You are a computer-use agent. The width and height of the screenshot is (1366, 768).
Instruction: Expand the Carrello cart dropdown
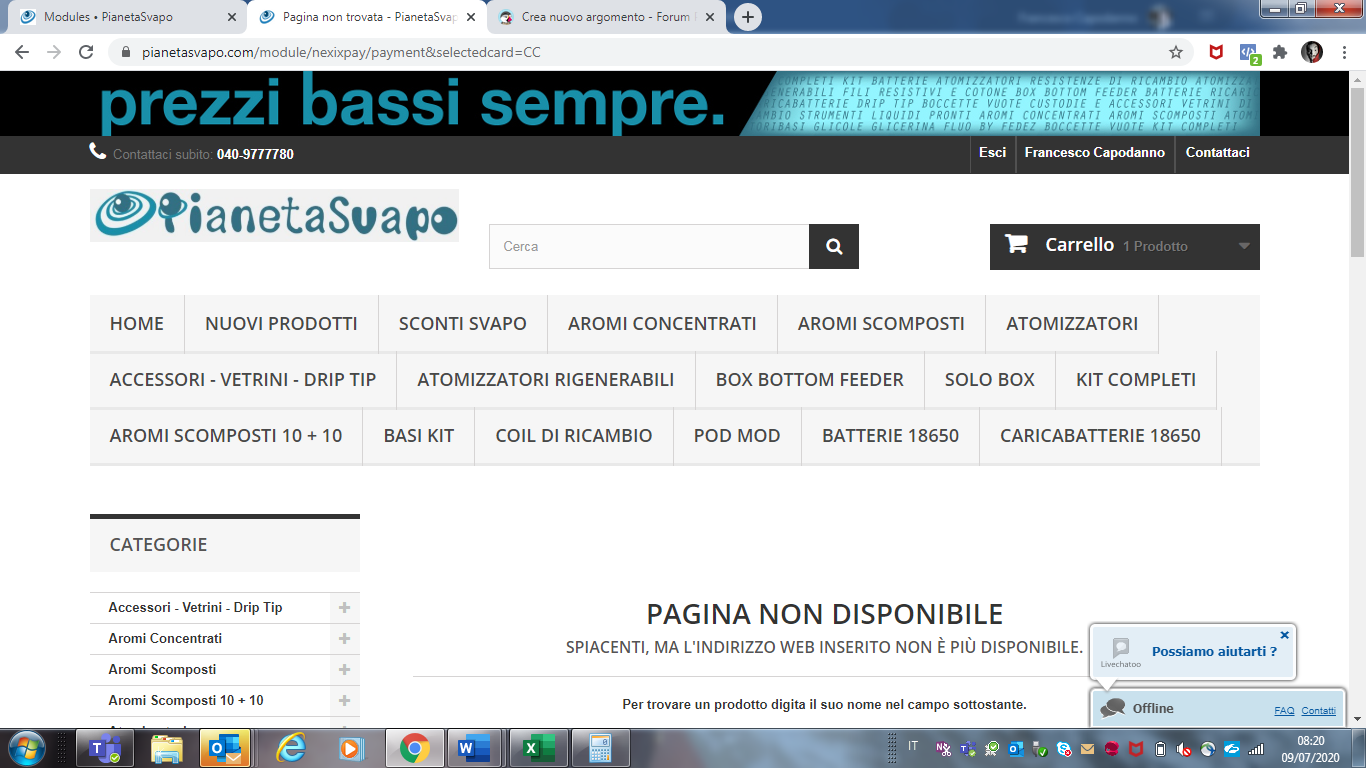[x=1244, y=246]
